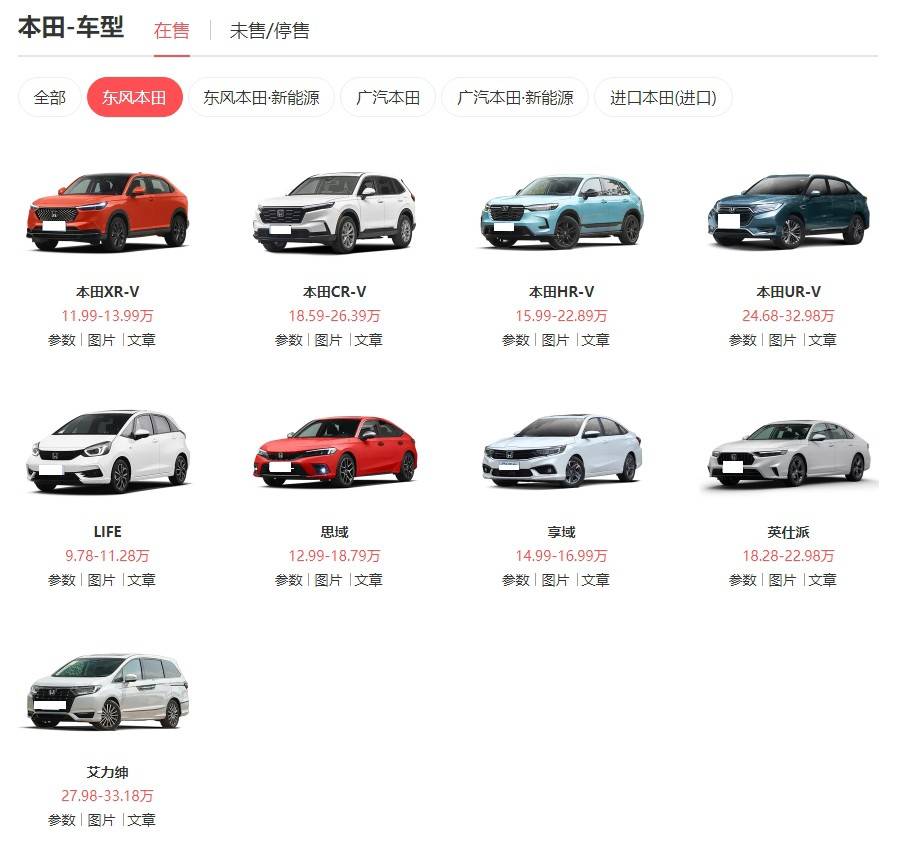904x847 pixels.
Task: Choose the 东风本田·新能源 filter
Action: click(261, 97)
